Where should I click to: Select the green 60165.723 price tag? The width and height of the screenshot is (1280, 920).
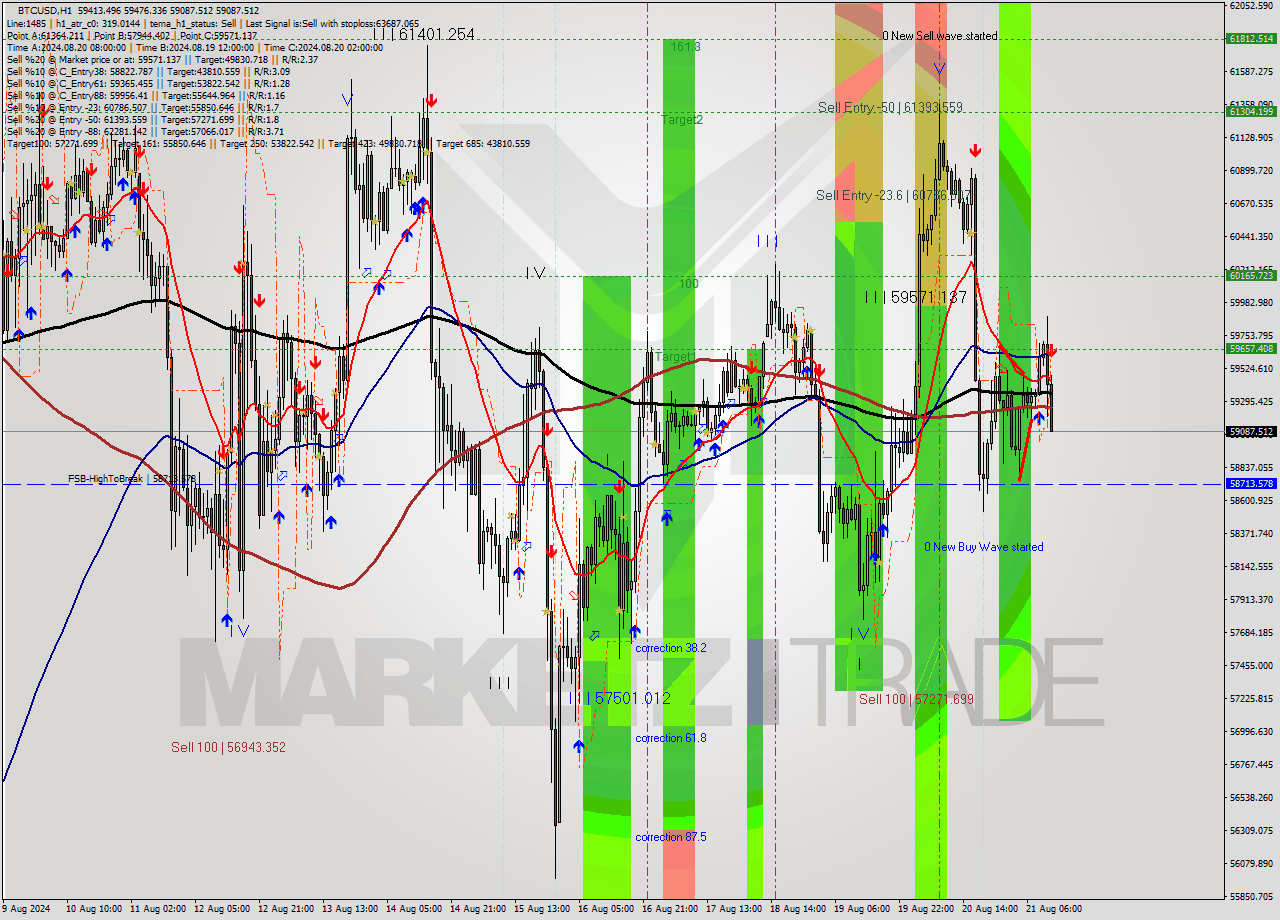[1250, 275]
